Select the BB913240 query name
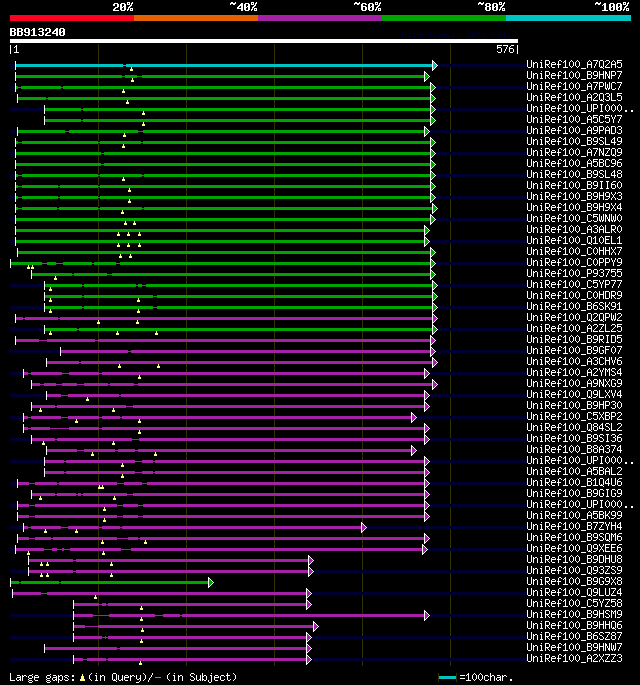 coord(38,32)
